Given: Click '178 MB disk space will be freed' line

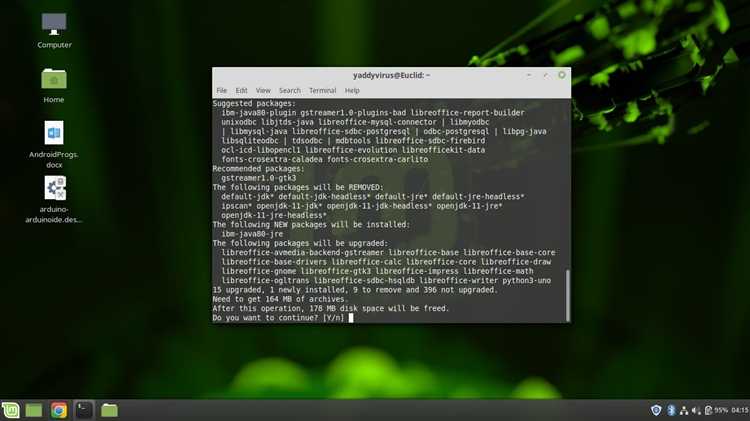Looking at the screenshot, I should pyautogui.click(x=331, y=309).
